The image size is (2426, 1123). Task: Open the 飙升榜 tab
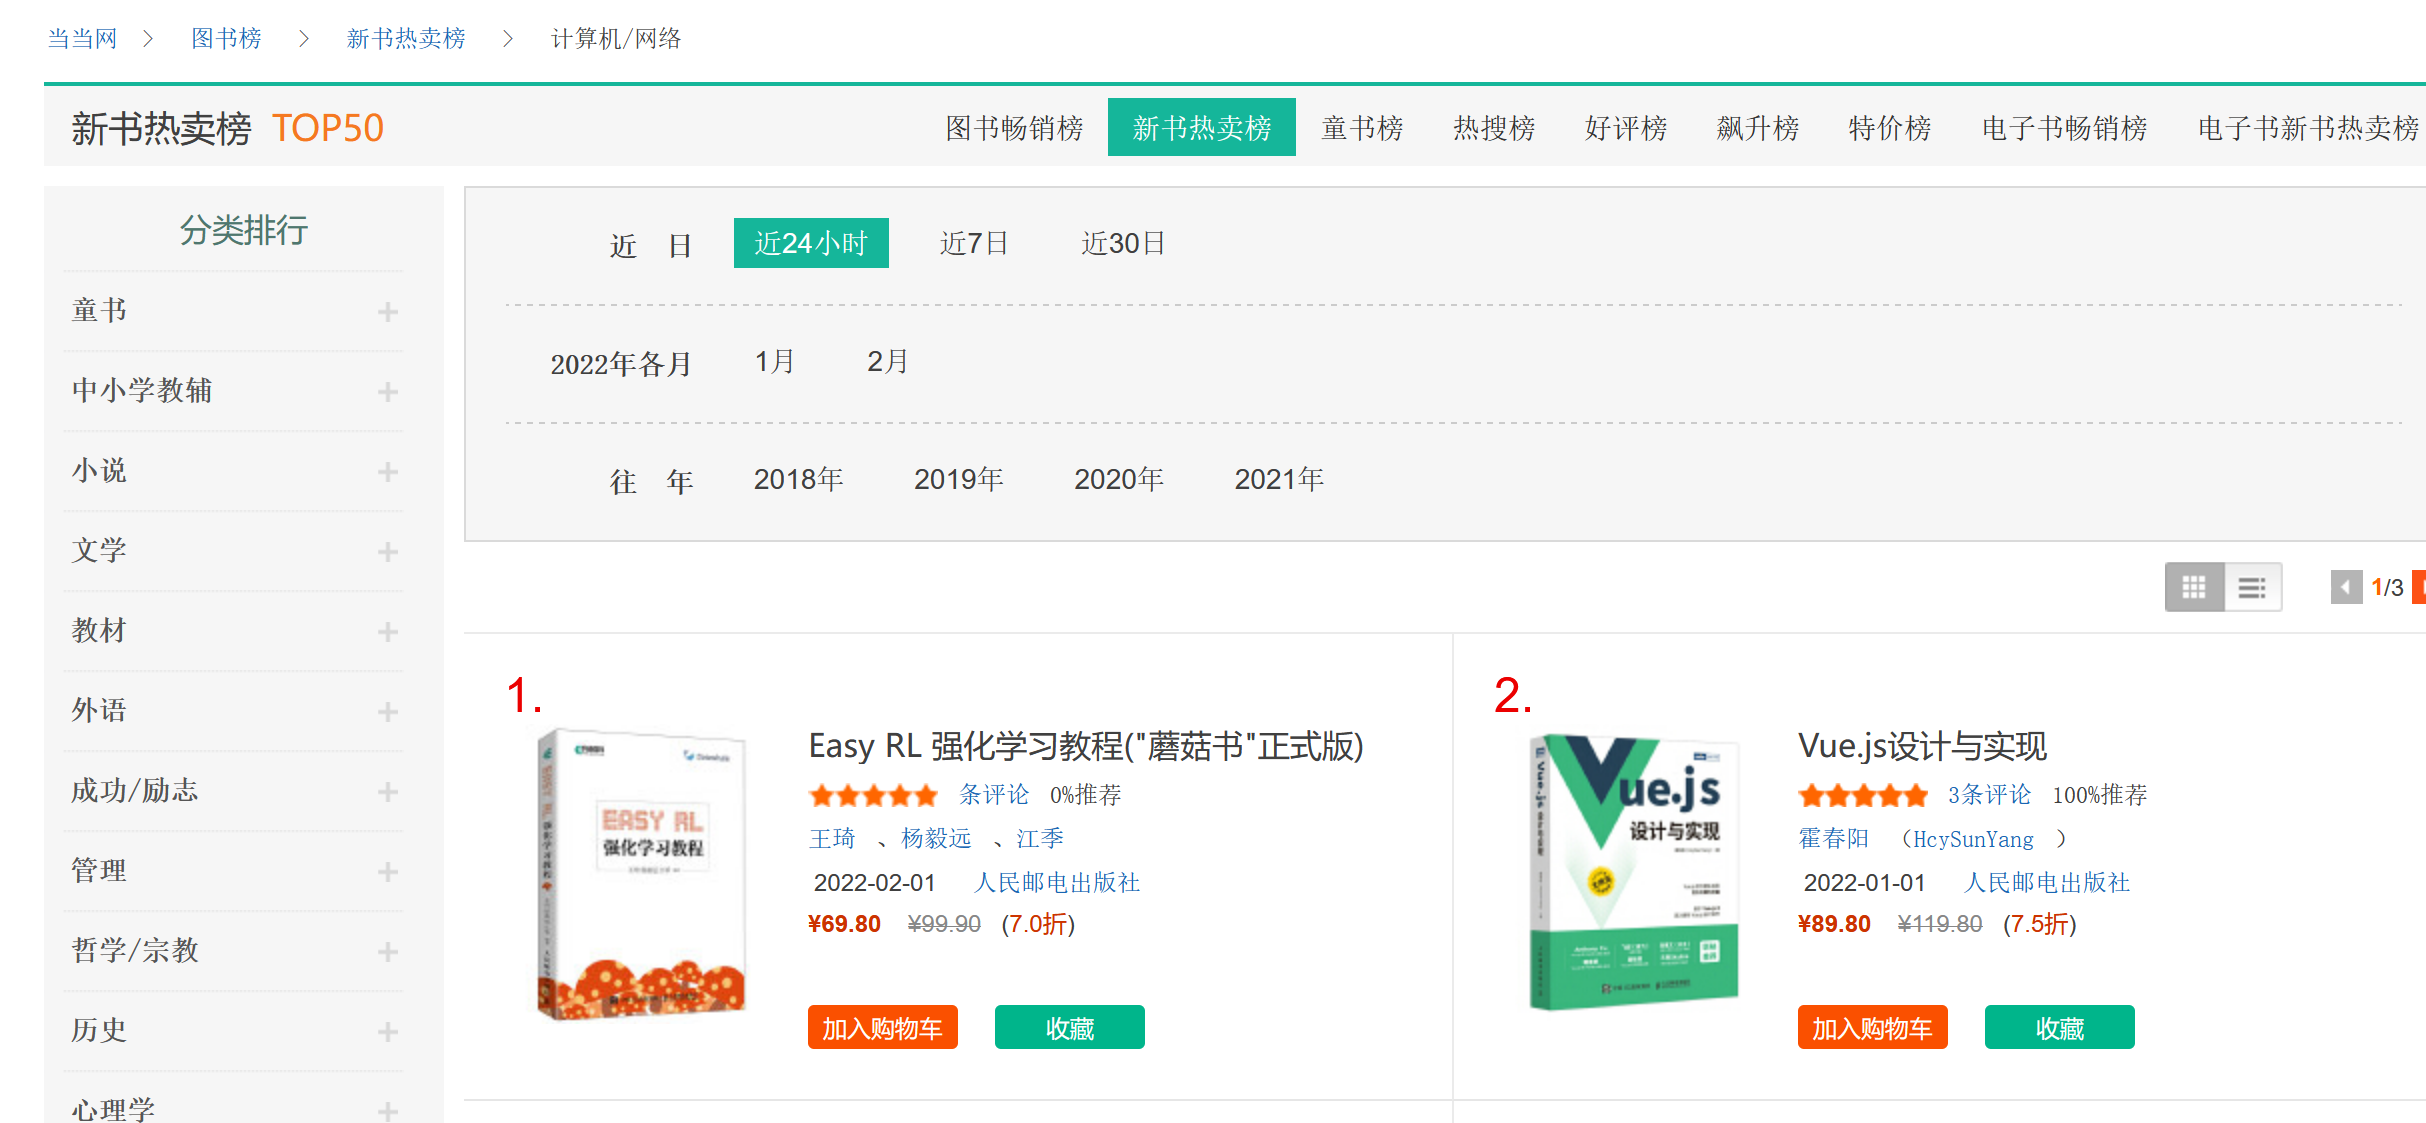(1757, 128)
